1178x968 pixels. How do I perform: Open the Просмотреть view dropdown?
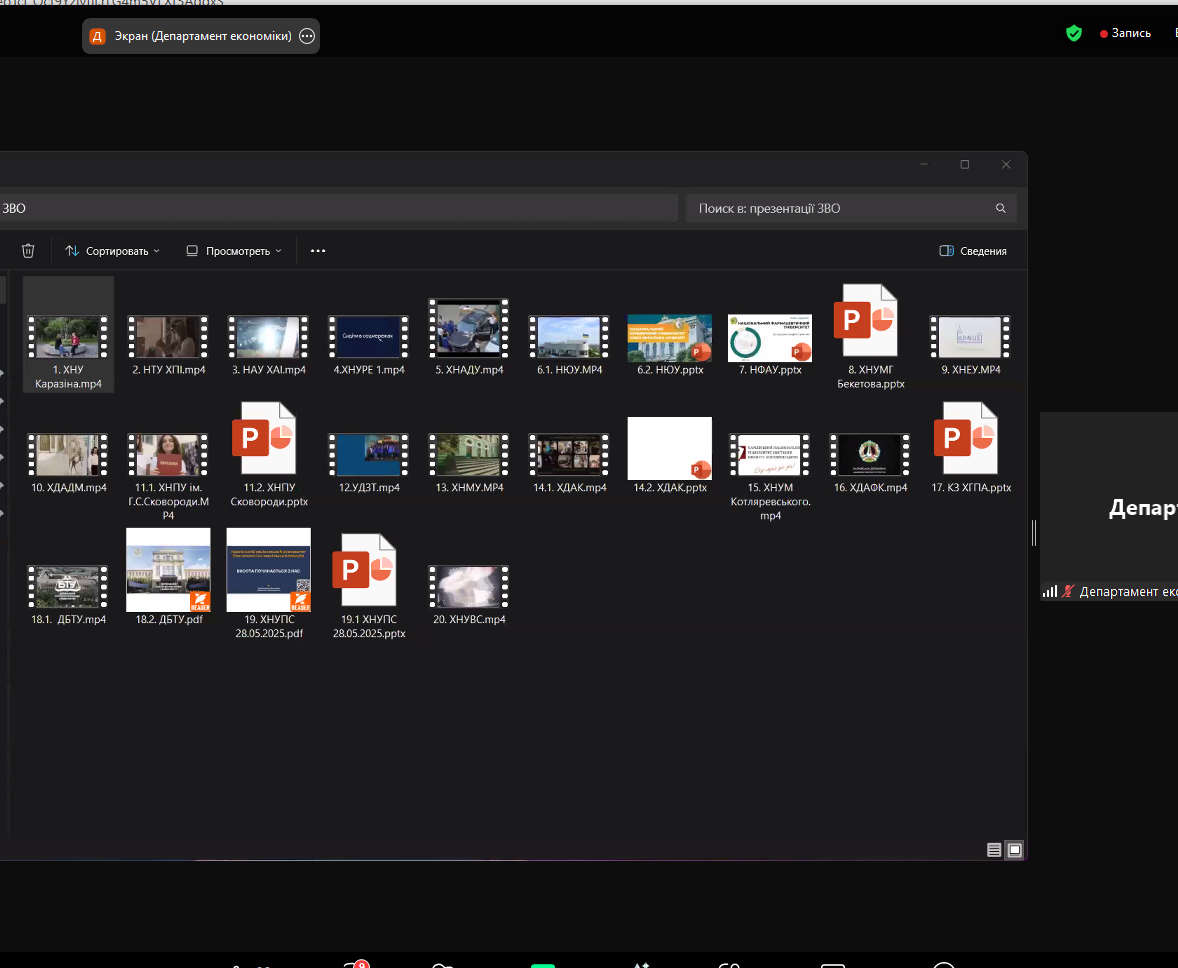[x=234, y=251]
